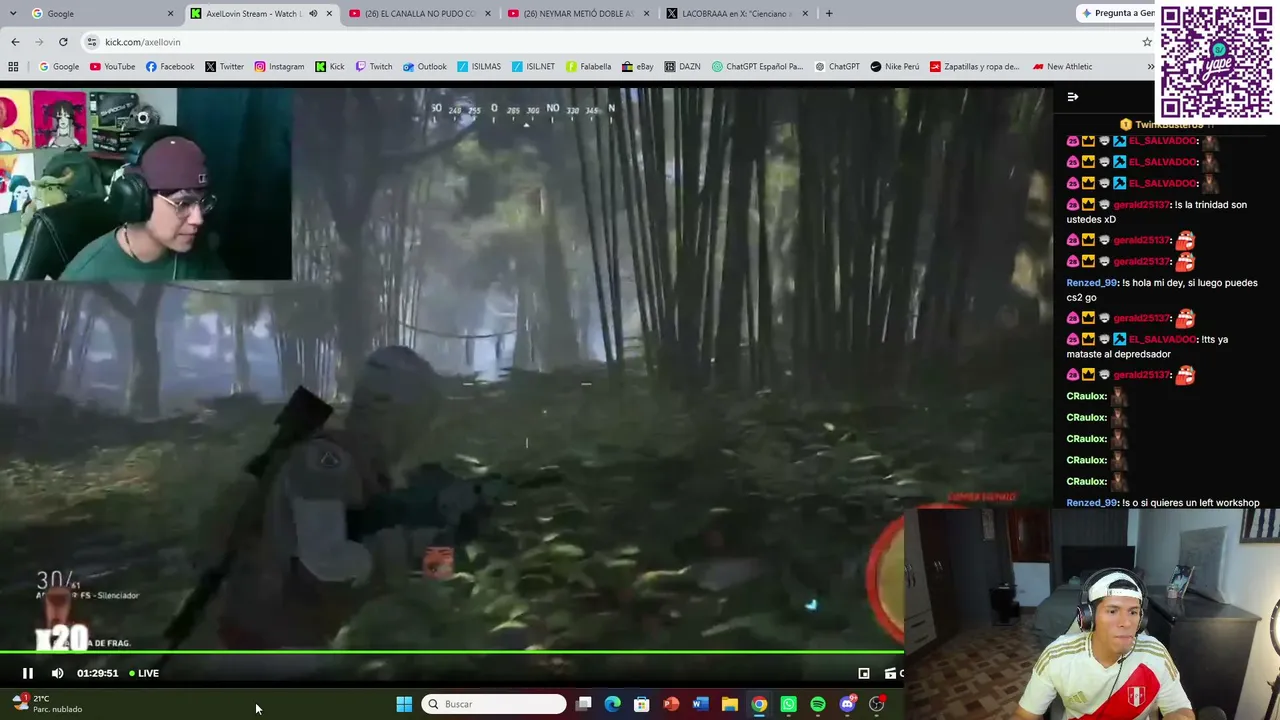Close the LACOBRAAA en X tab
Viewport: 1280px width, 720px height.
tap(805, 13)
